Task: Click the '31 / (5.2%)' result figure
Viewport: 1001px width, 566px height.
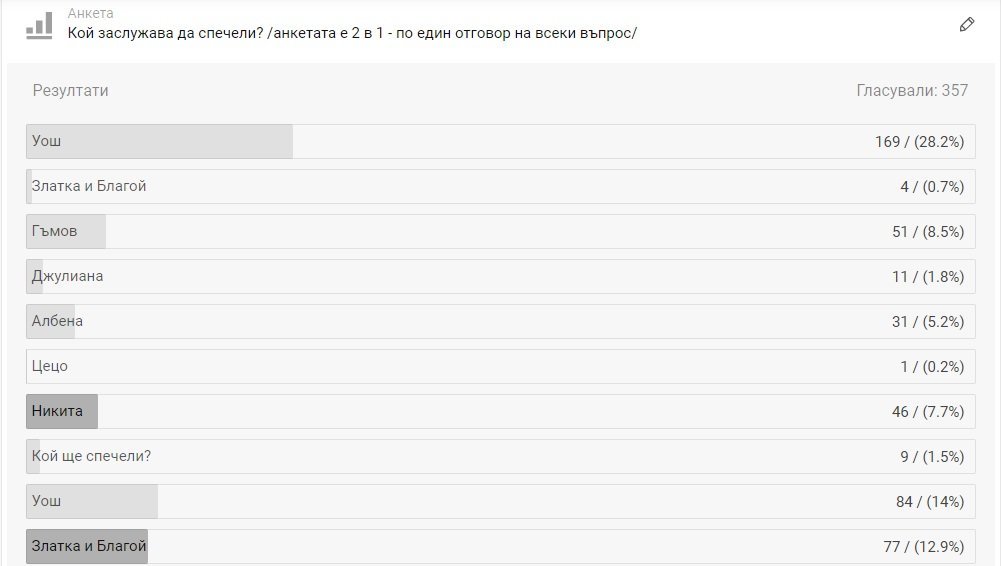Action: click(x=927, y=322)
